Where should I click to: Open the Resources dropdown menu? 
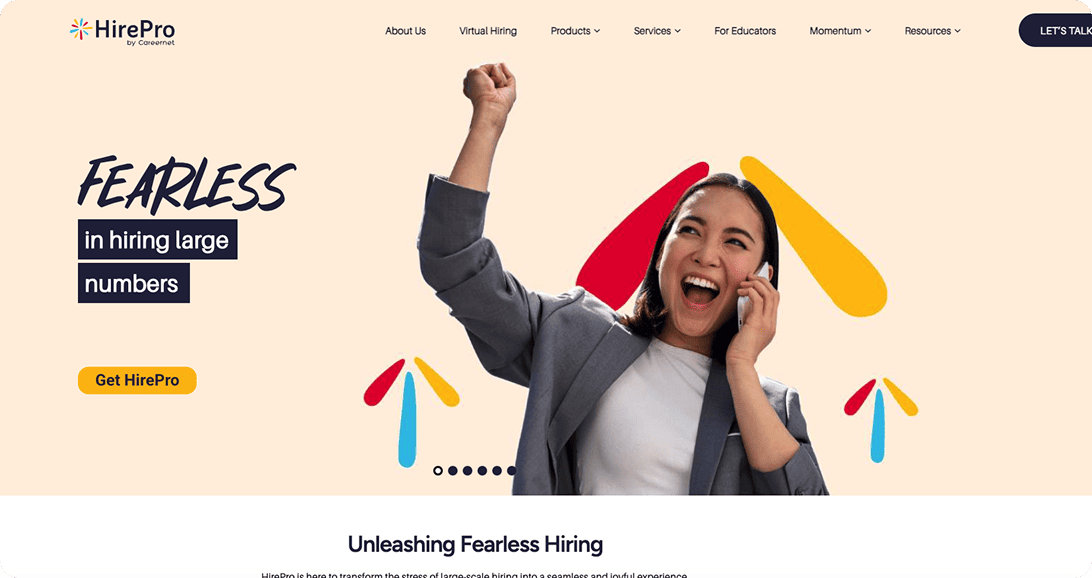(933, 31)
